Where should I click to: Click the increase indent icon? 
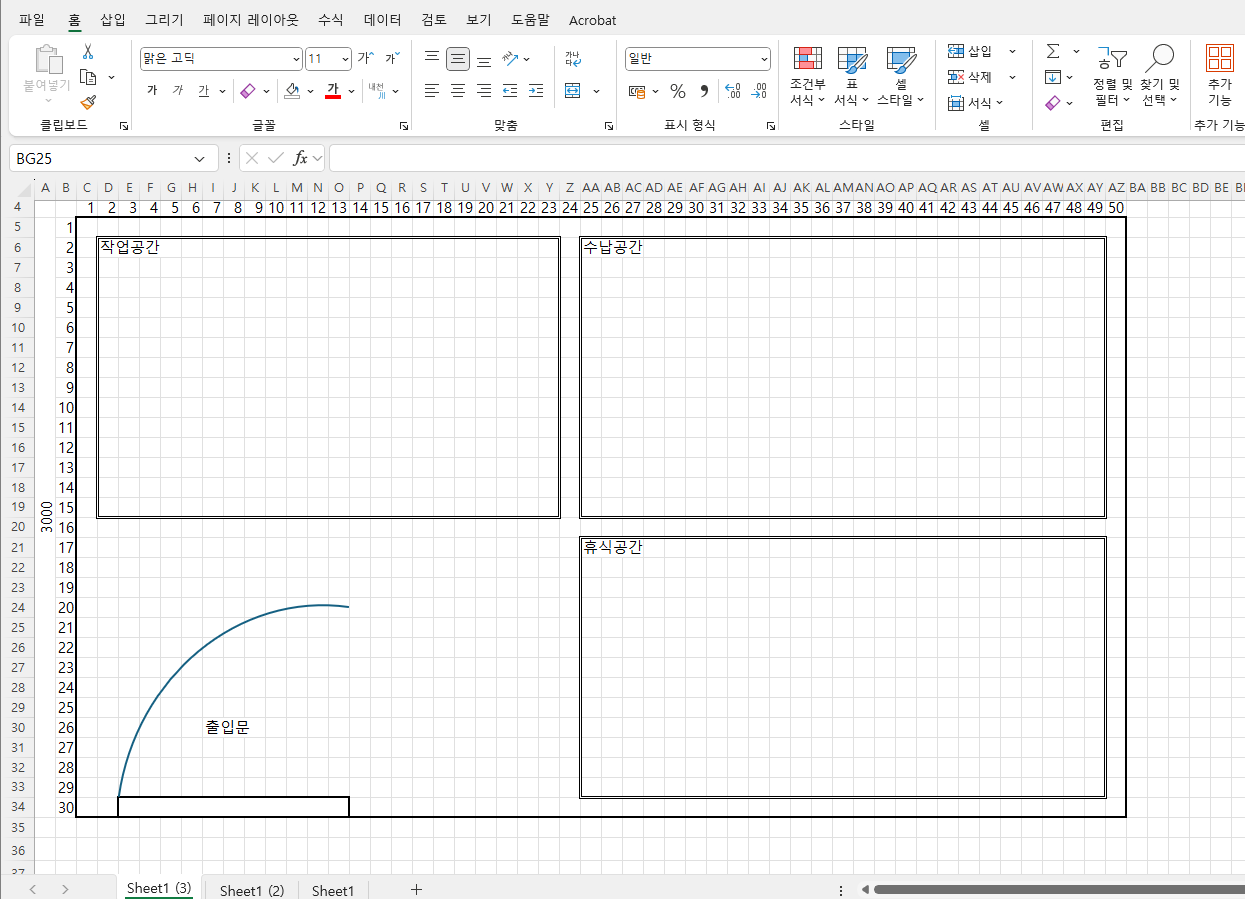pyautogui.click(x=536, y=91)
